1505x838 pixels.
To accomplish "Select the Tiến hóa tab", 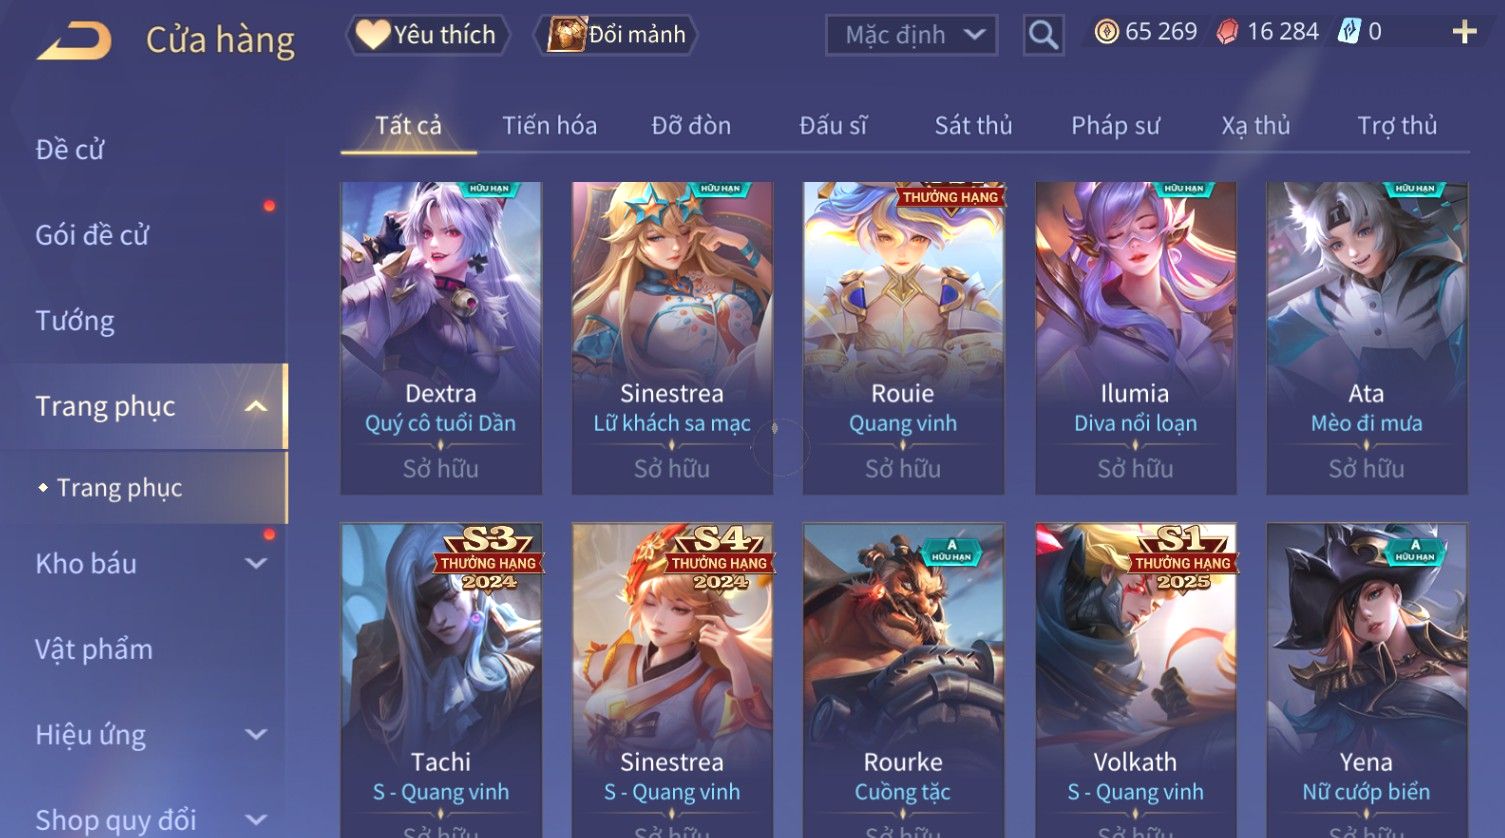I will (549, 126).
